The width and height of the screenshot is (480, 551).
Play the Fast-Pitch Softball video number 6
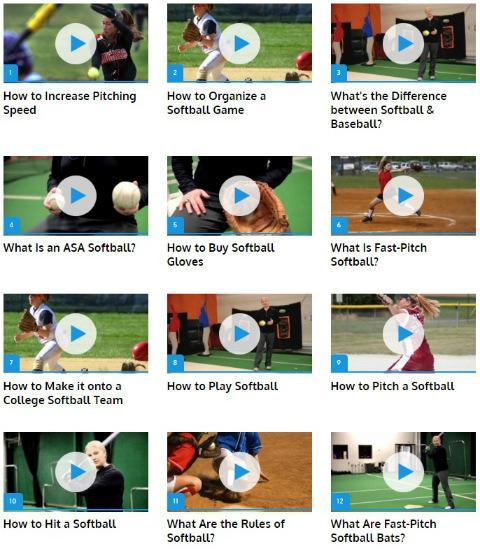click(403, 196)
